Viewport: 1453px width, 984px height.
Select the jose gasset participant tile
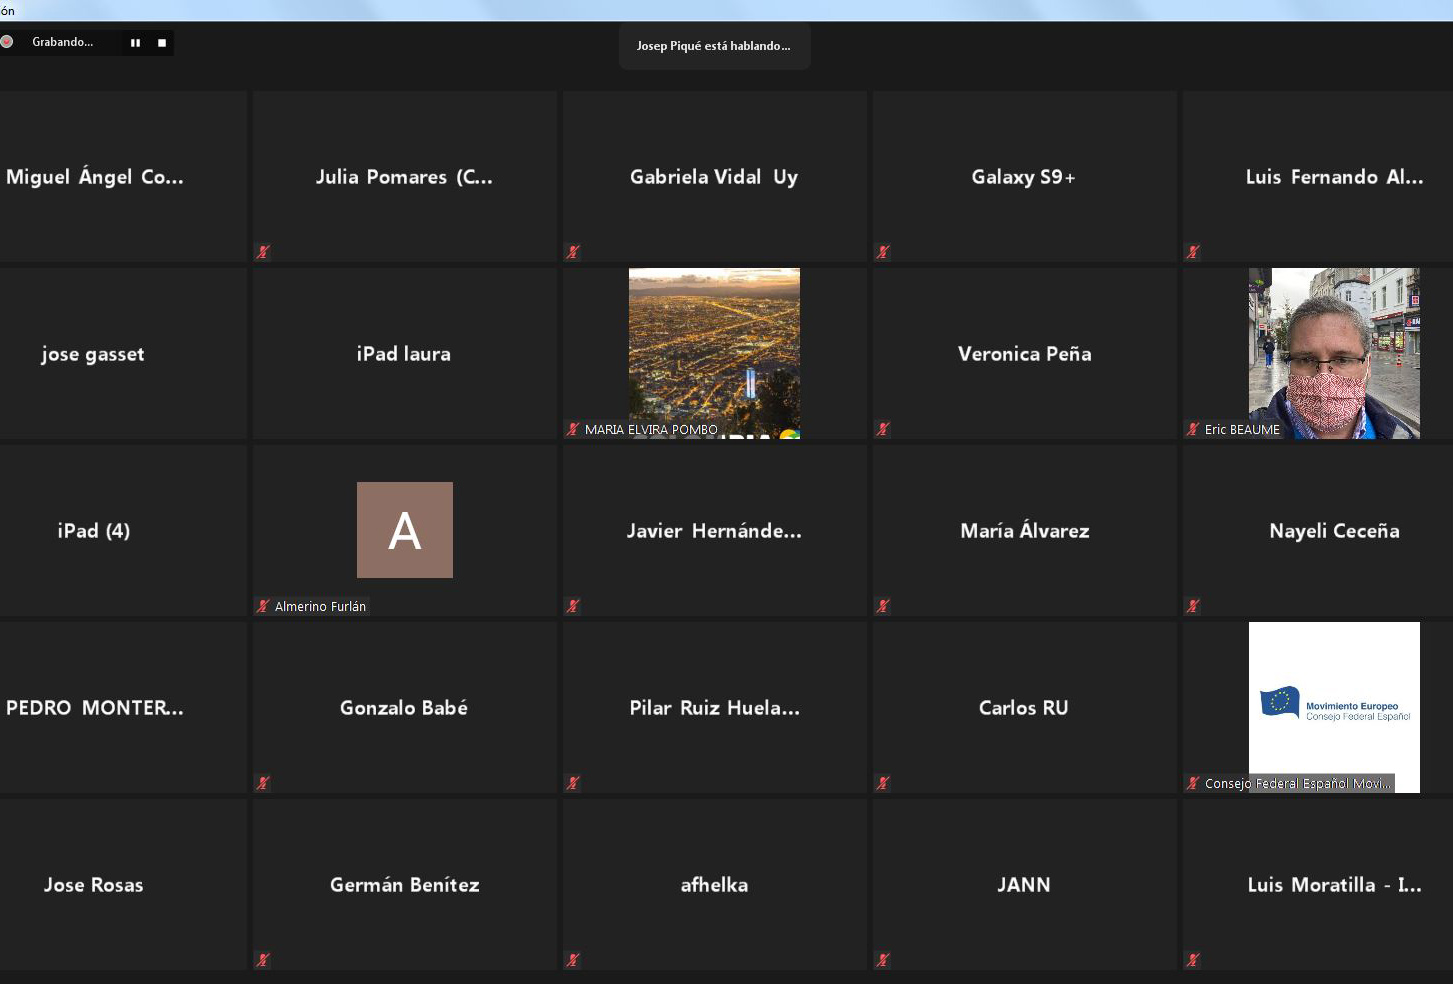click(x=93, y=354)
